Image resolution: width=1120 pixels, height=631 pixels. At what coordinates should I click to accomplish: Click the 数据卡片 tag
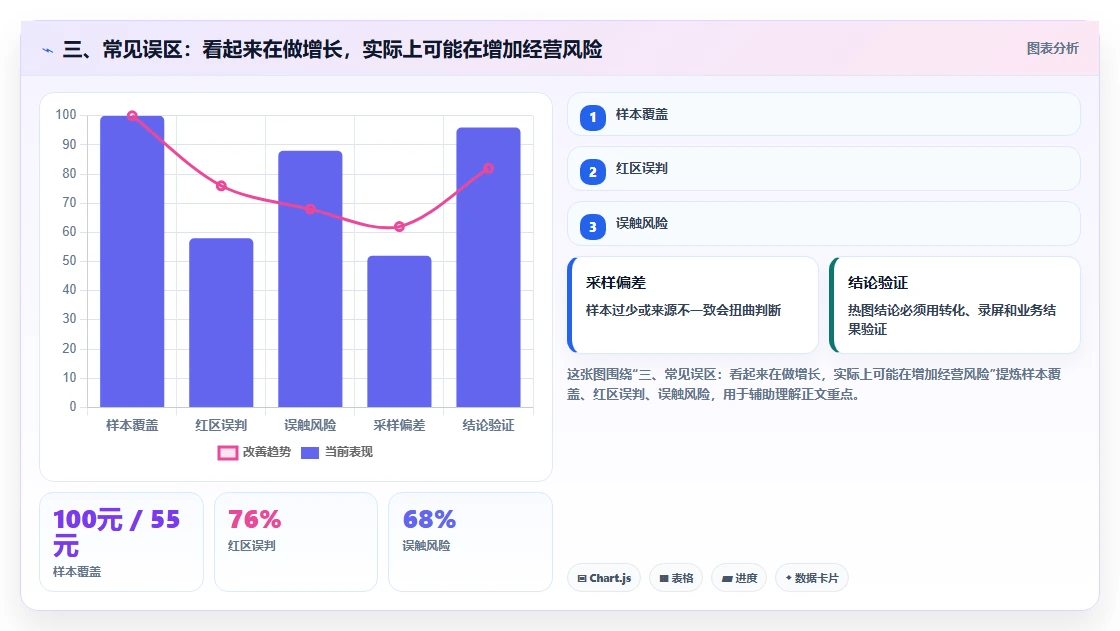(x=812, y=578)
